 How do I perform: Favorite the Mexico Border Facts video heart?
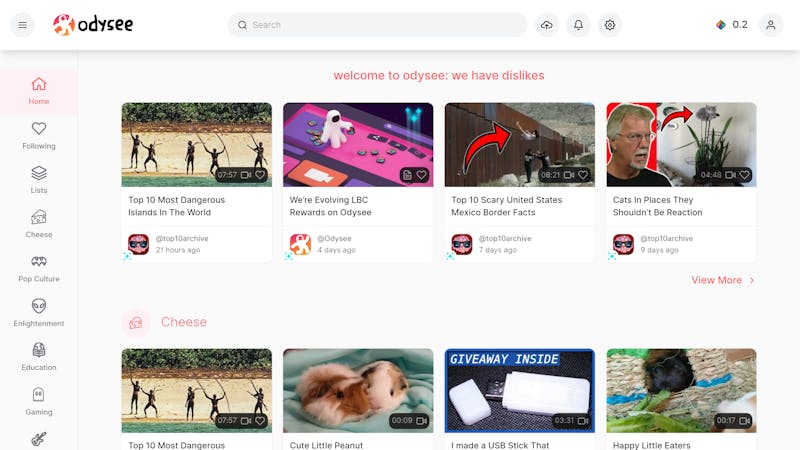point(583,175)
